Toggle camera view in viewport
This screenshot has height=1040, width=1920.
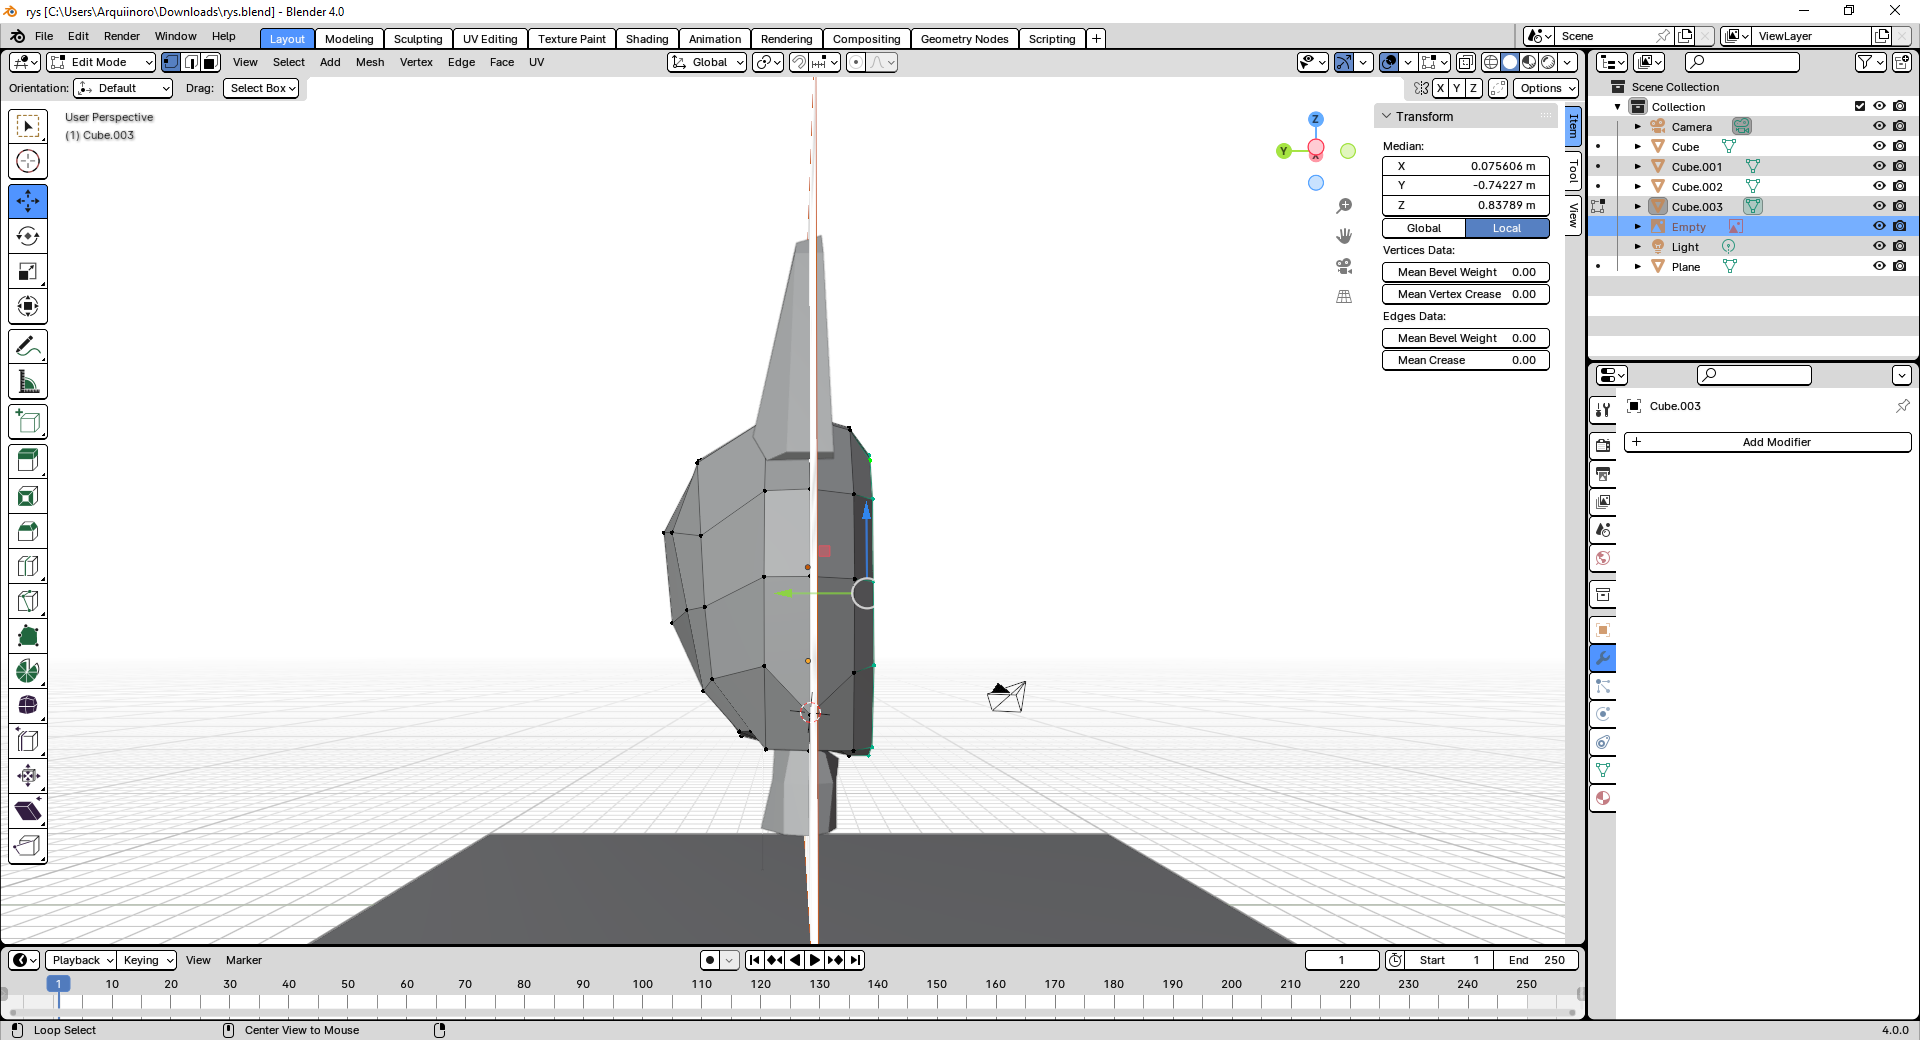[x=1344, y=266]
